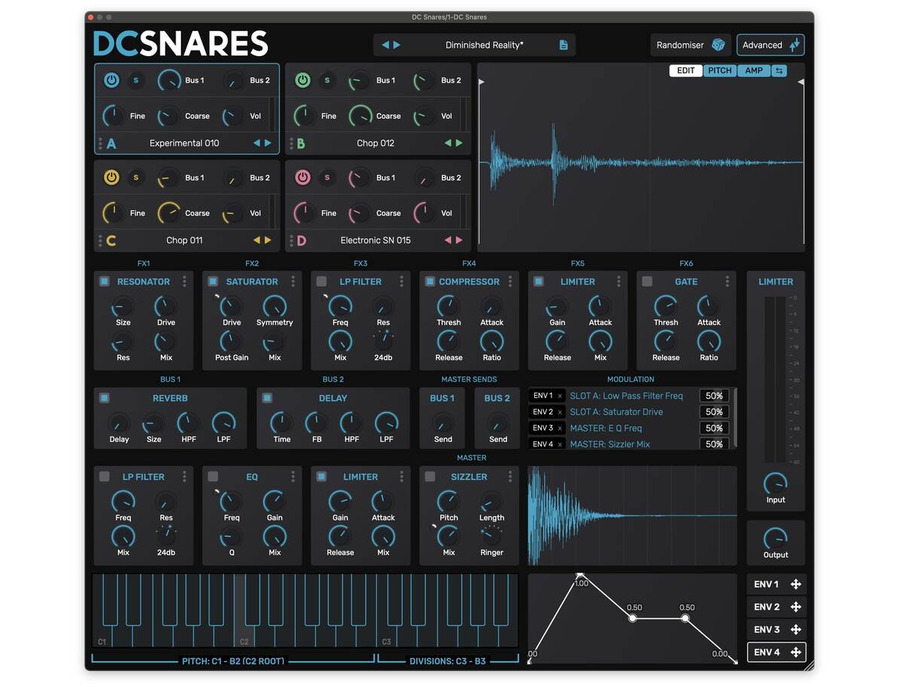Open COMPRESSOR effect options menu

[x=510, y=281]
